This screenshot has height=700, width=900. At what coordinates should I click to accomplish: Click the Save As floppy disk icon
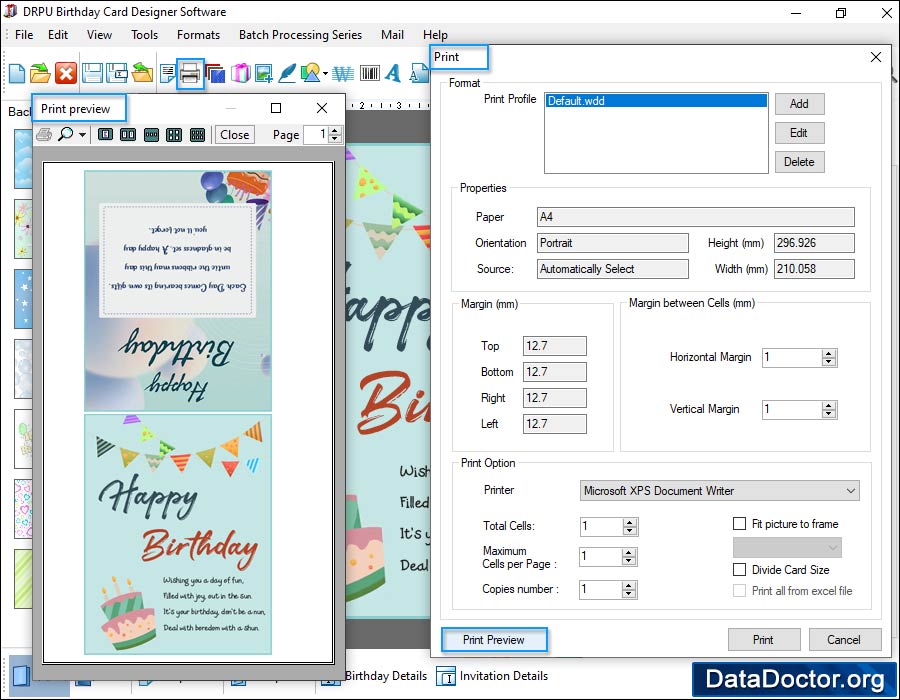pyautogui.click(x=117, y=73)
